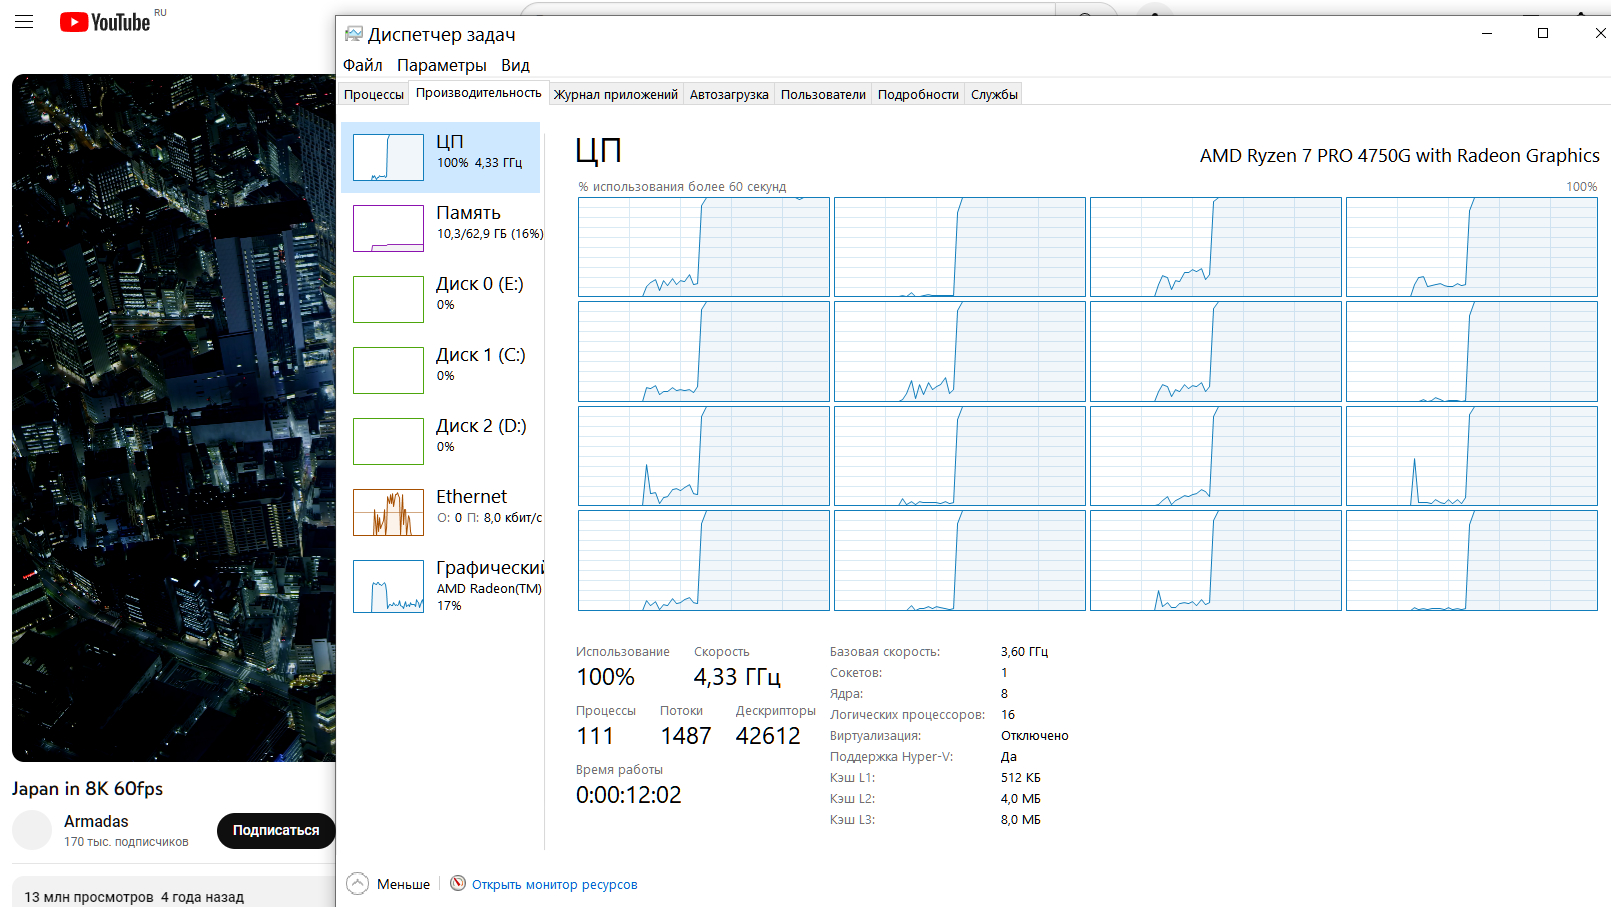The image size is (1611, 907).
Task: Click the 3,60 ГГц base speed value
Action: tap(1024, 651)
